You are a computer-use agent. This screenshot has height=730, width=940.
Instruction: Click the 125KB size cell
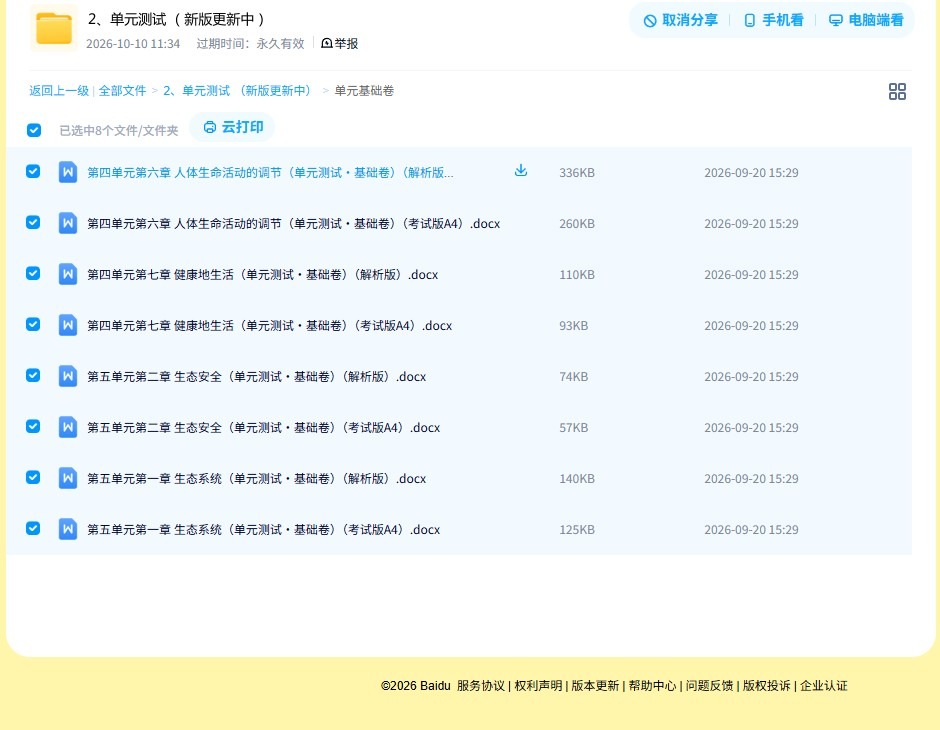point(577,529)
